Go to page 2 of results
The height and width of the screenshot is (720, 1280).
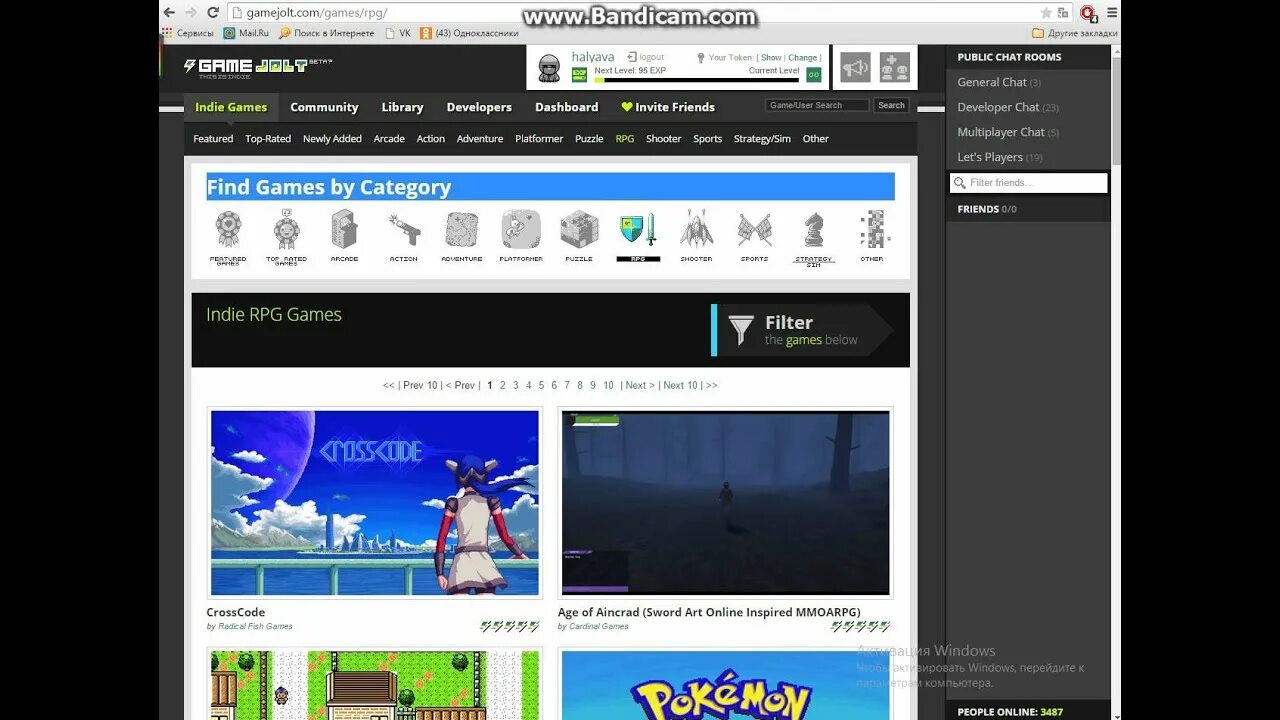pyautogui.click(x=503, y=385)
